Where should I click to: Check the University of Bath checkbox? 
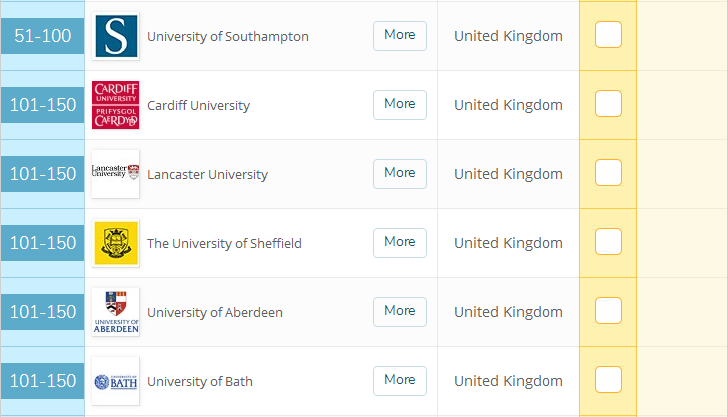point(608,380)
